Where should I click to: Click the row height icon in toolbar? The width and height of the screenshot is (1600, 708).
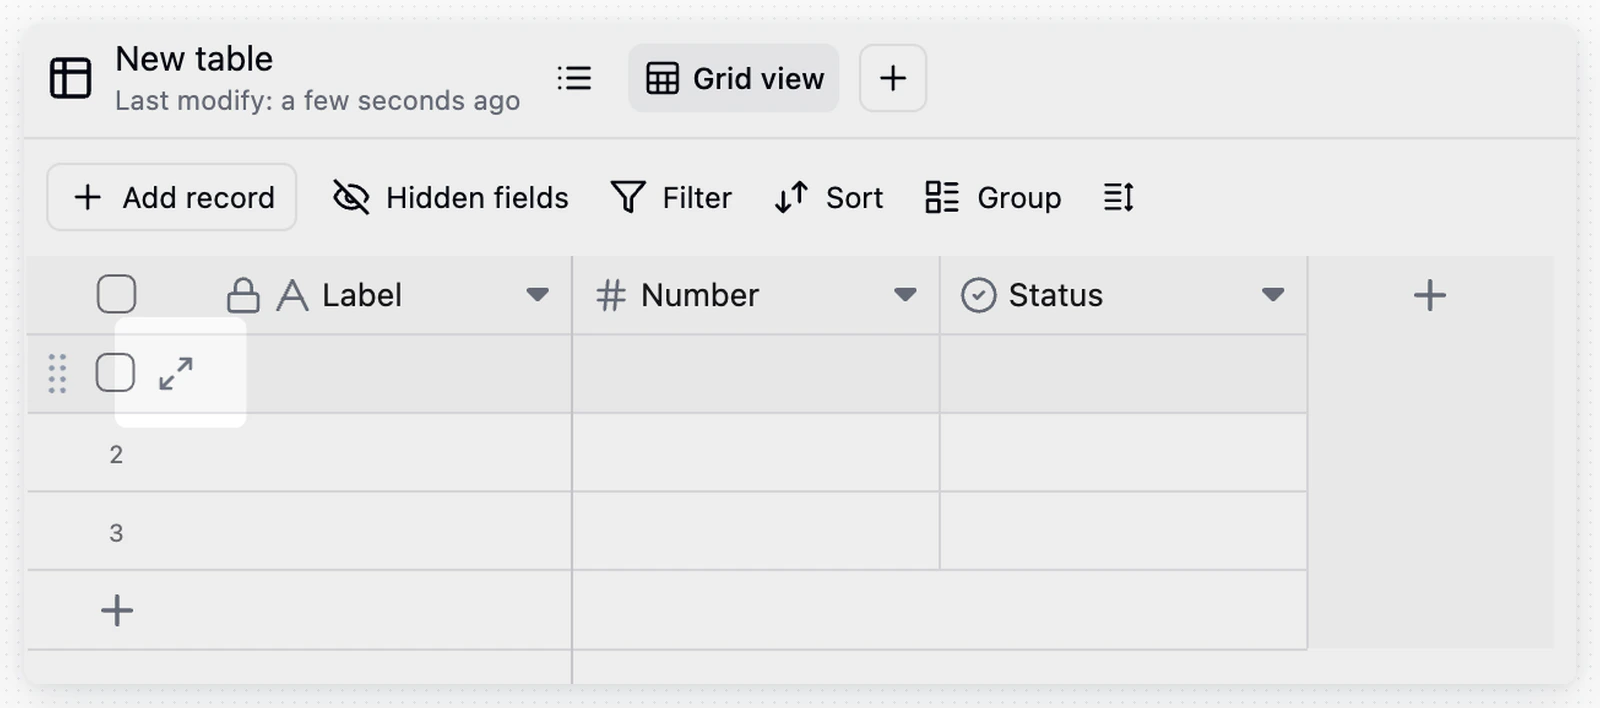tap(1118, 197)
